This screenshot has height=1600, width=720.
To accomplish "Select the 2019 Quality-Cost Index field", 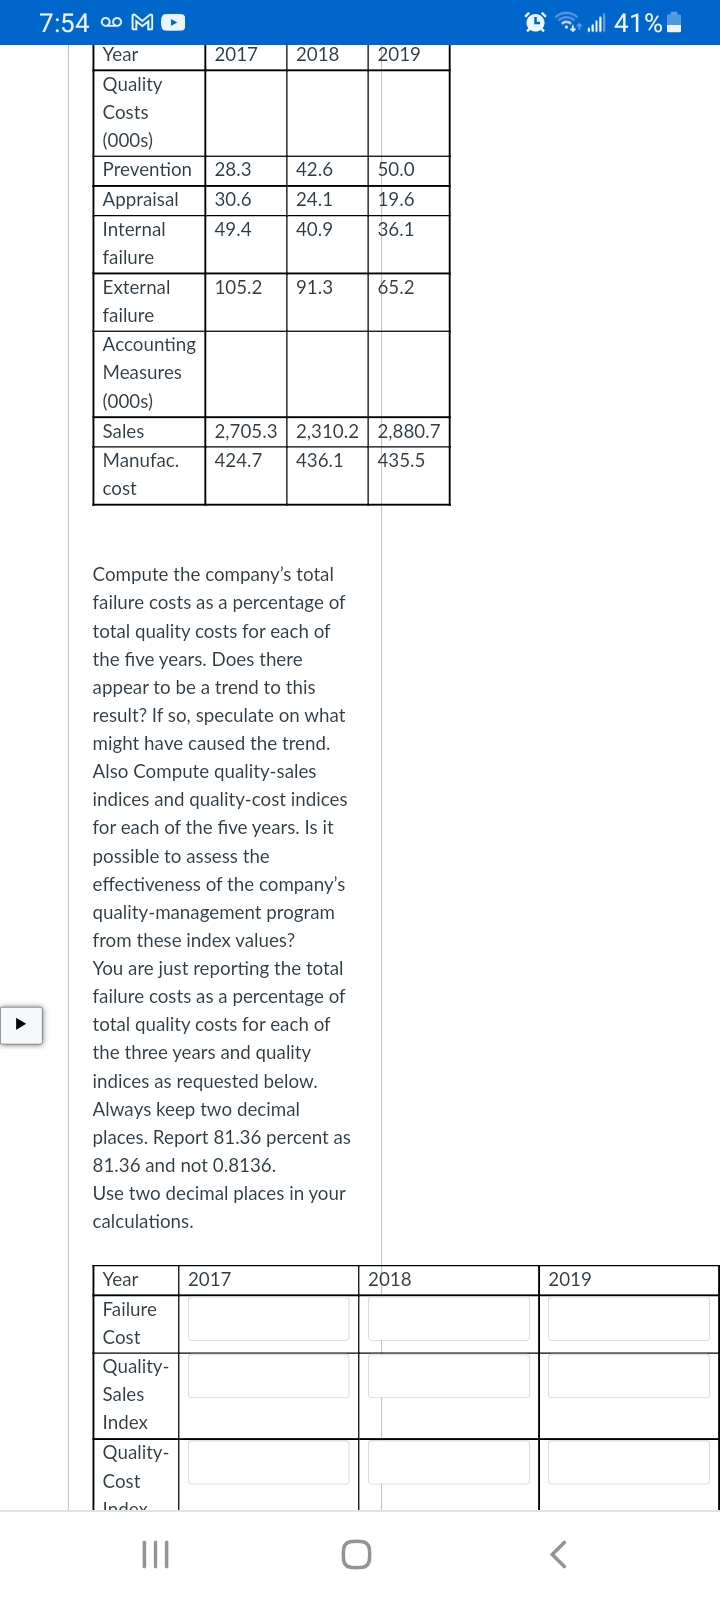I will pyautogui.click(x=628, y=1462).
